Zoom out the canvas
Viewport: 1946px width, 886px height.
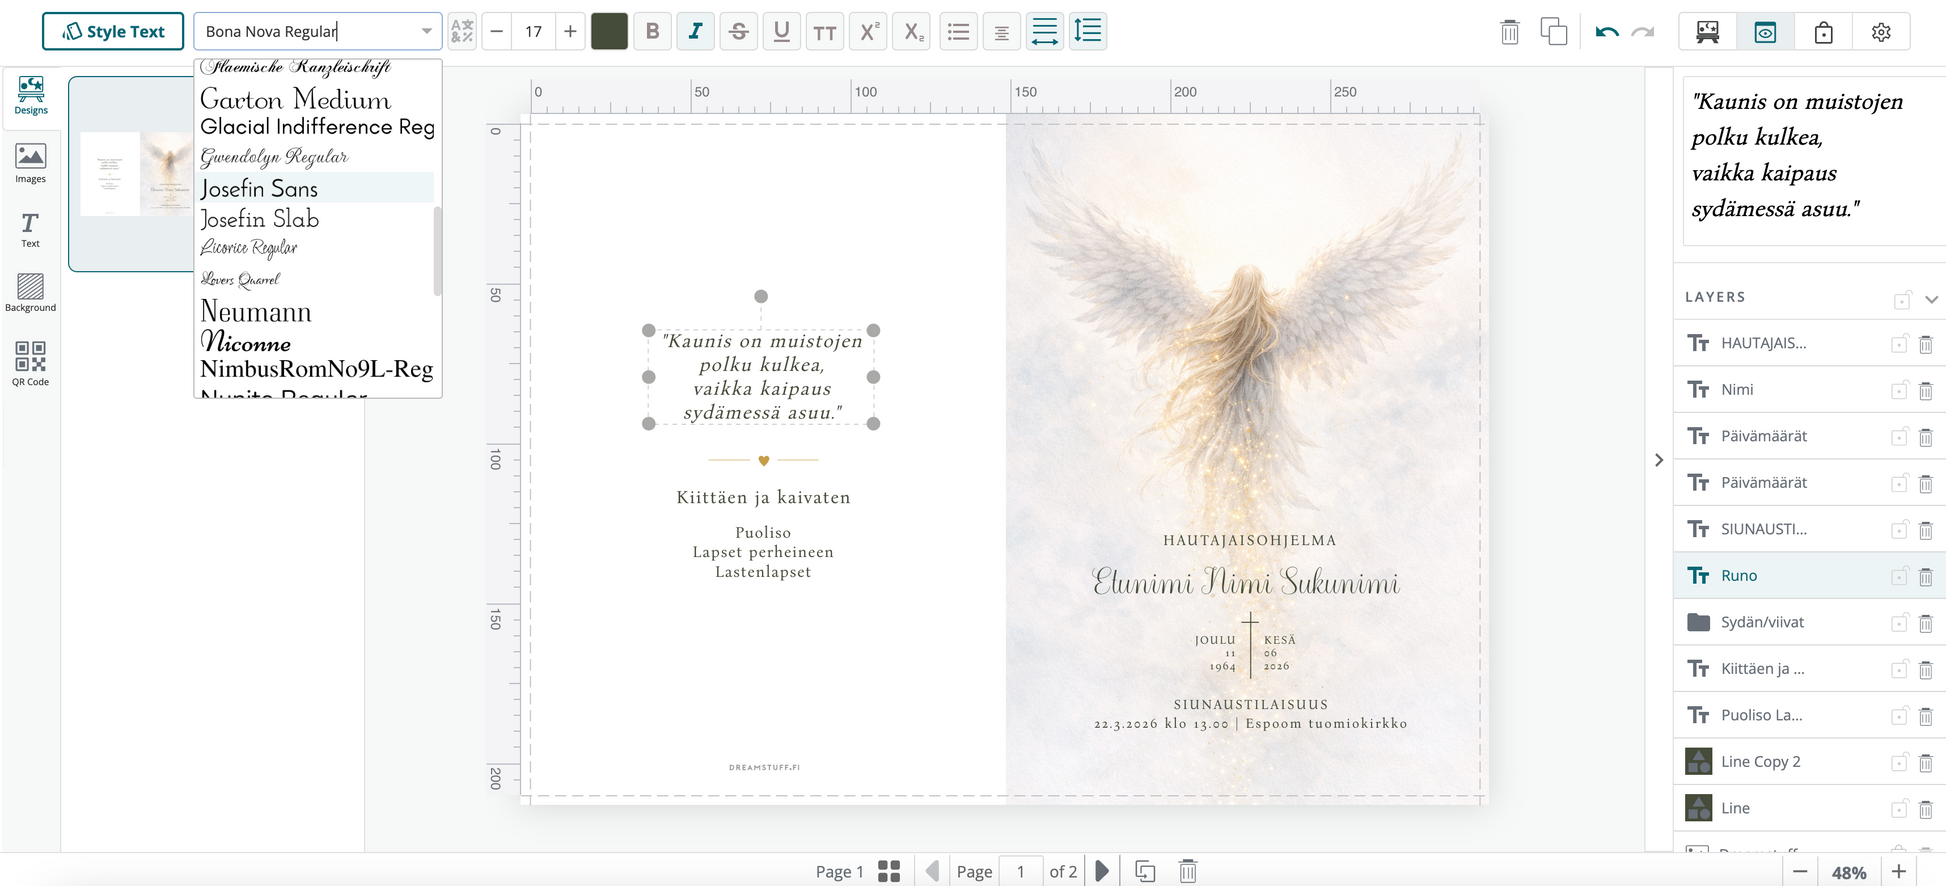pos(1800,872)
